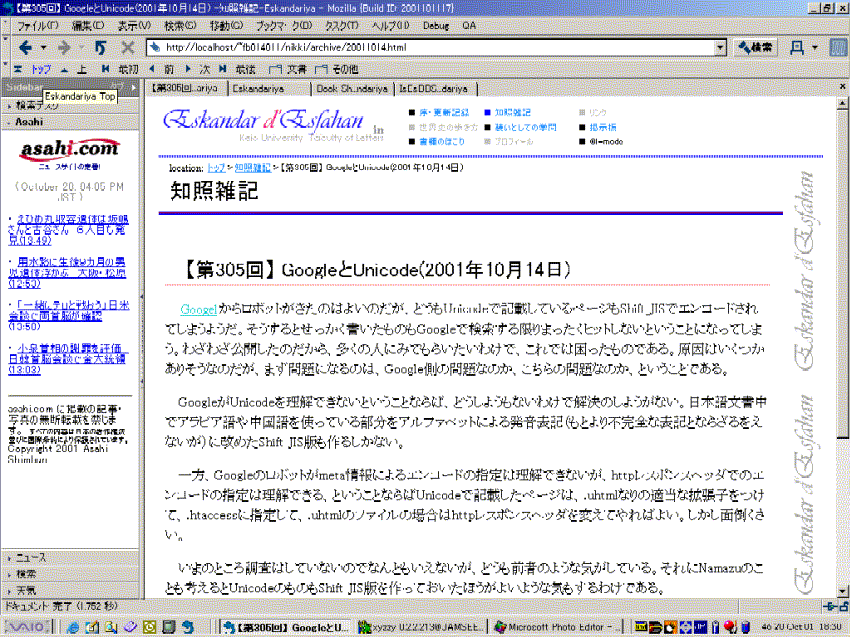Go to 次 (next) in site navigation
The image size is (850, 637).
(x=197, y=69)
